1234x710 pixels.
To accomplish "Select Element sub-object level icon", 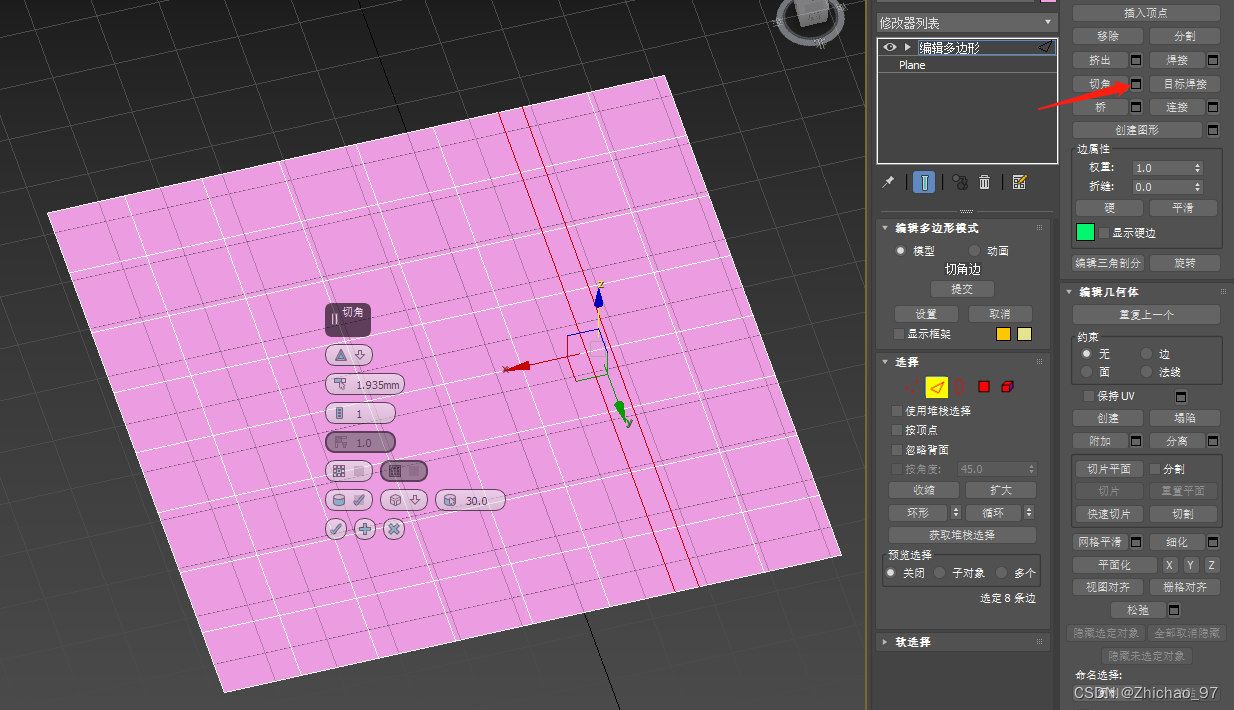I will (1007, 386).
